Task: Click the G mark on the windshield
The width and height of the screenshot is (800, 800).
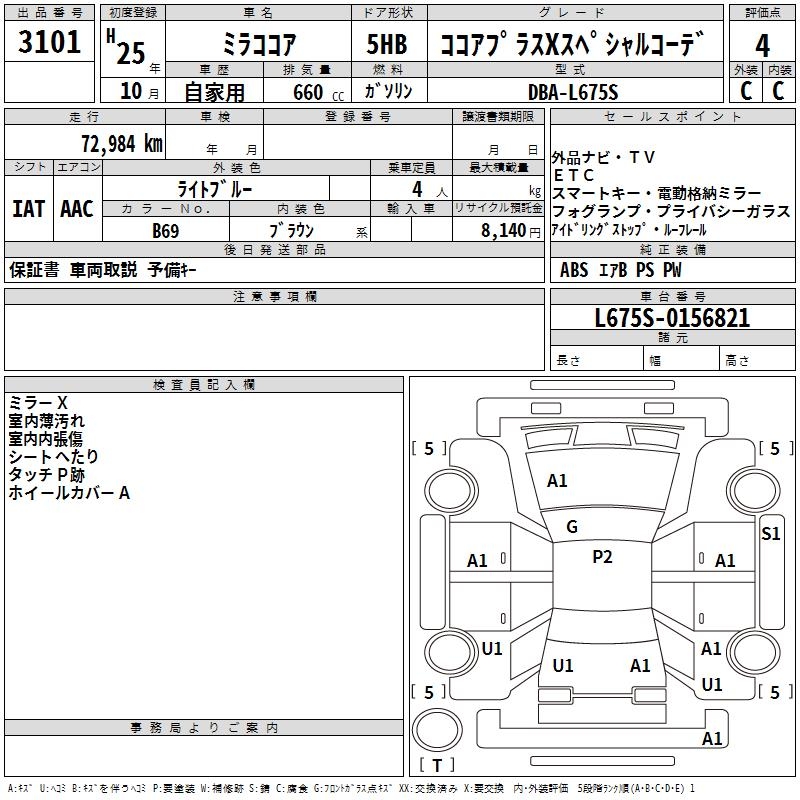Action: tap(572, 527)
